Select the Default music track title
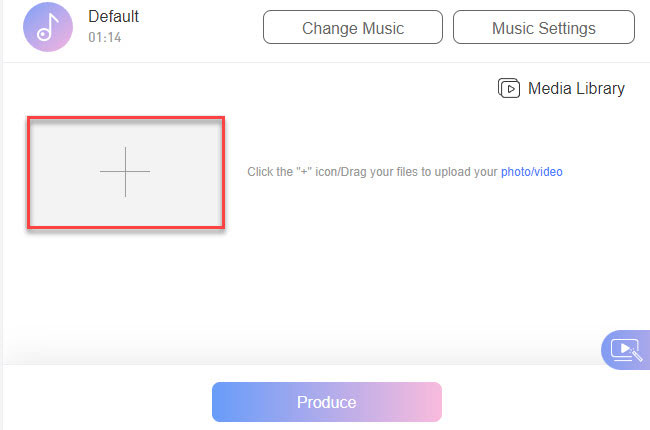 114,17
